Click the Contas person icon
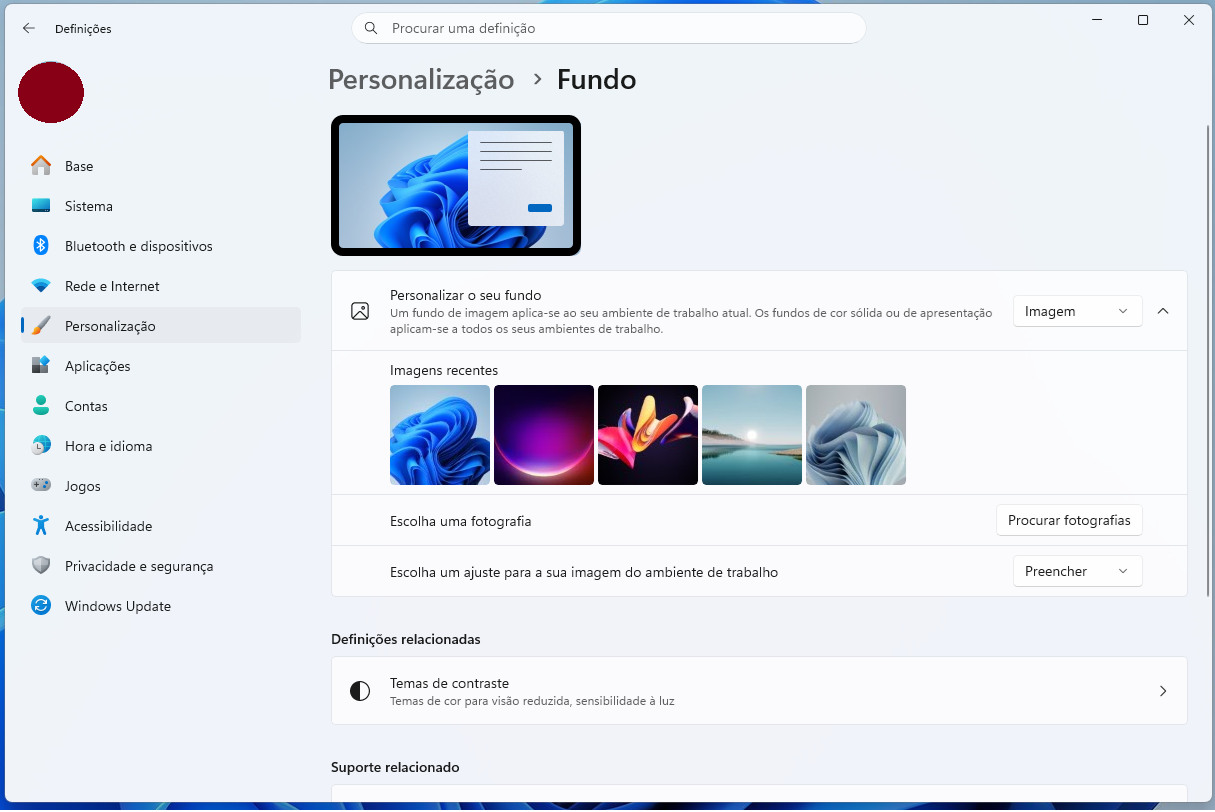The width and height of the screenshot is (1215, 812). coord(41,406)
